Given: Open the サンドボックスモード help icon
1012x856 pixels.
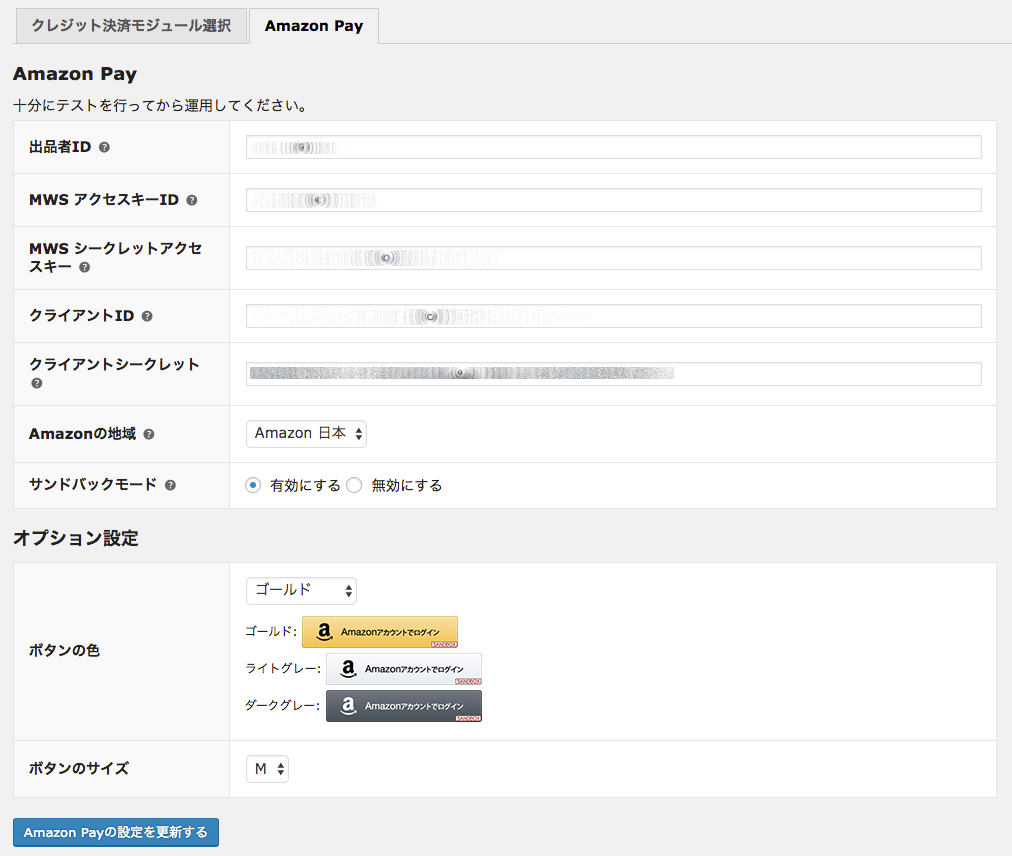Looking at the screenshot, I should [170, 485].
